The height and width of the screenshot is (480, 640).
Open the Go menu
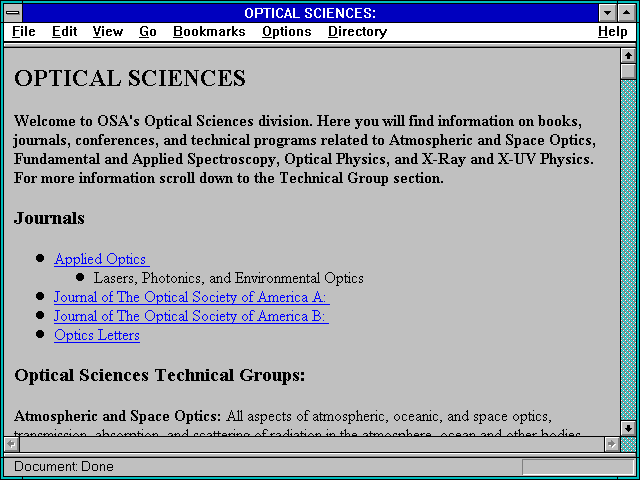[148, 32]
